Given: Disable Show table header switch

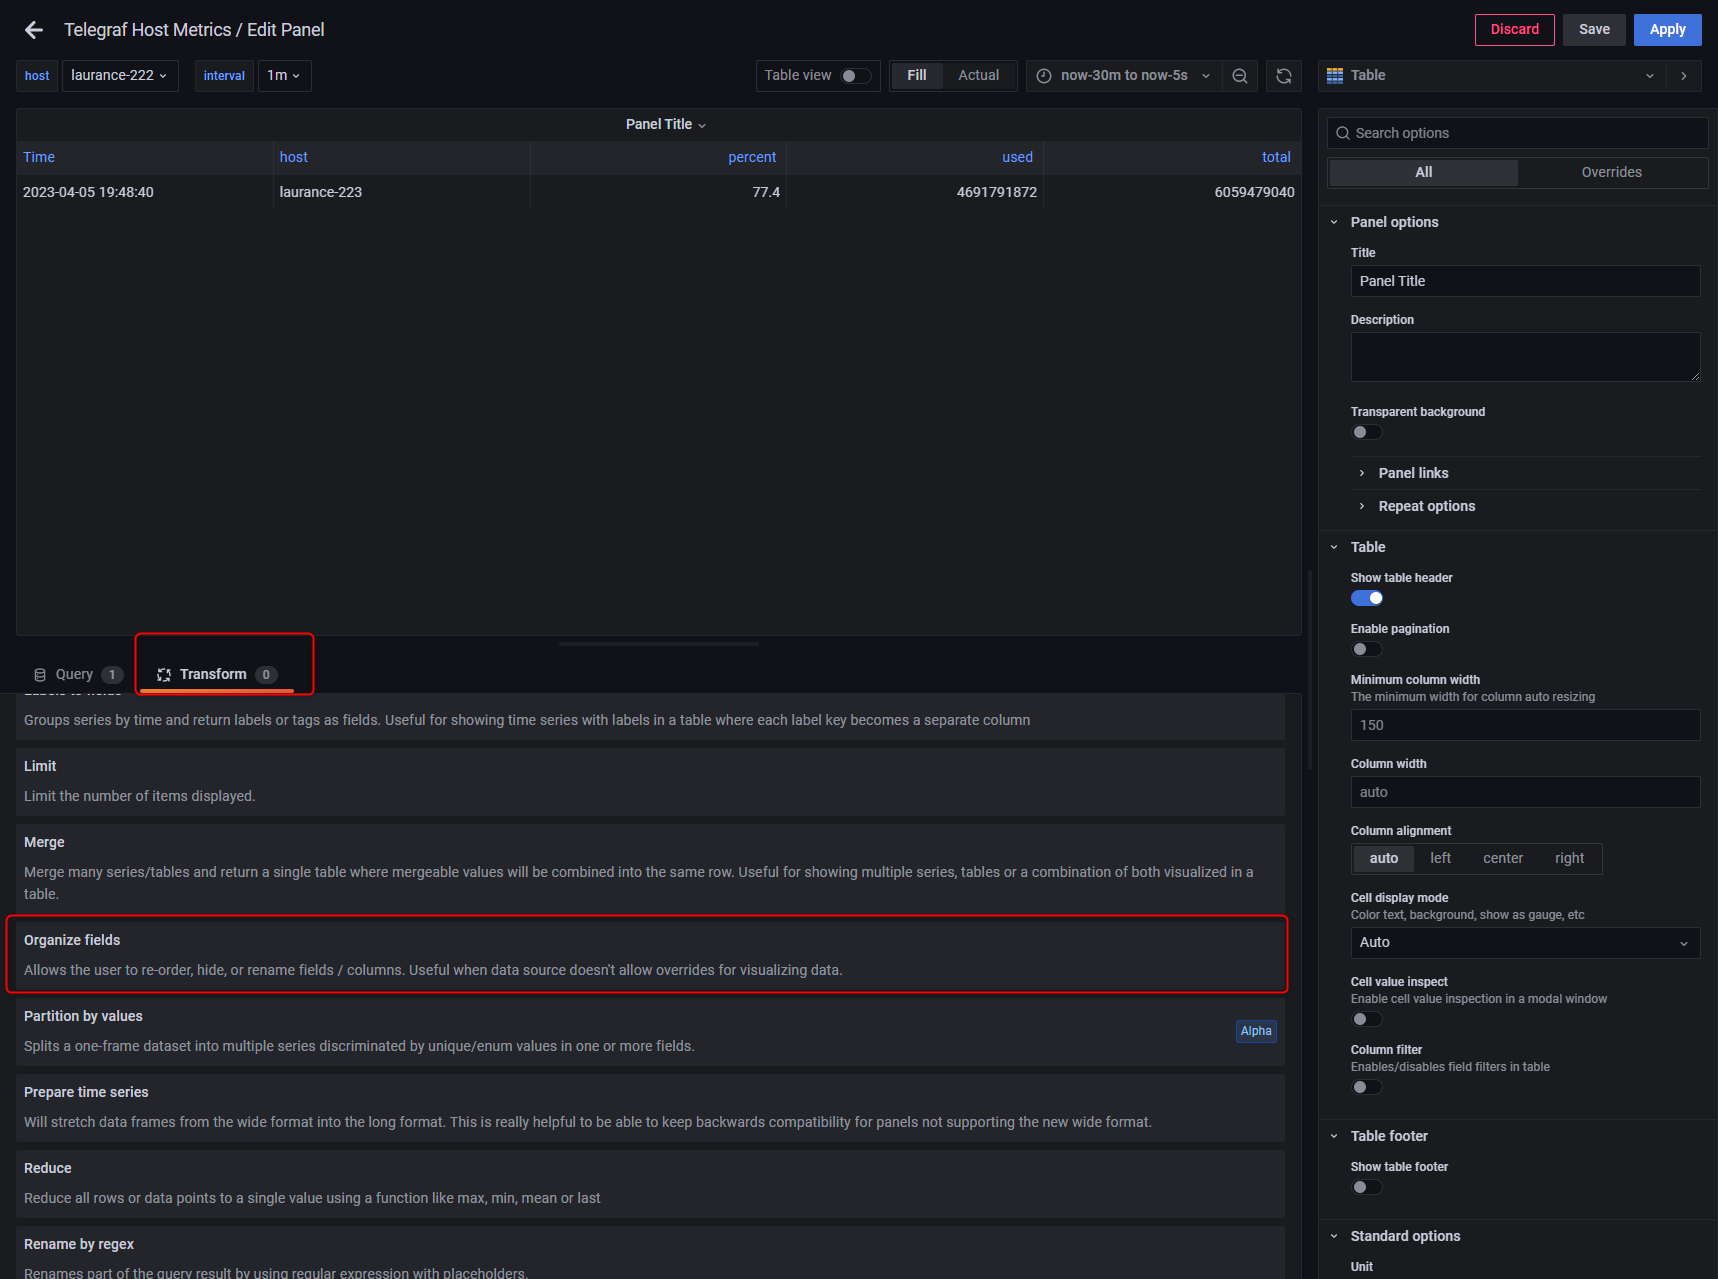Looking at the screenshot, I should pyautogui.click(x=1366, y=598).
